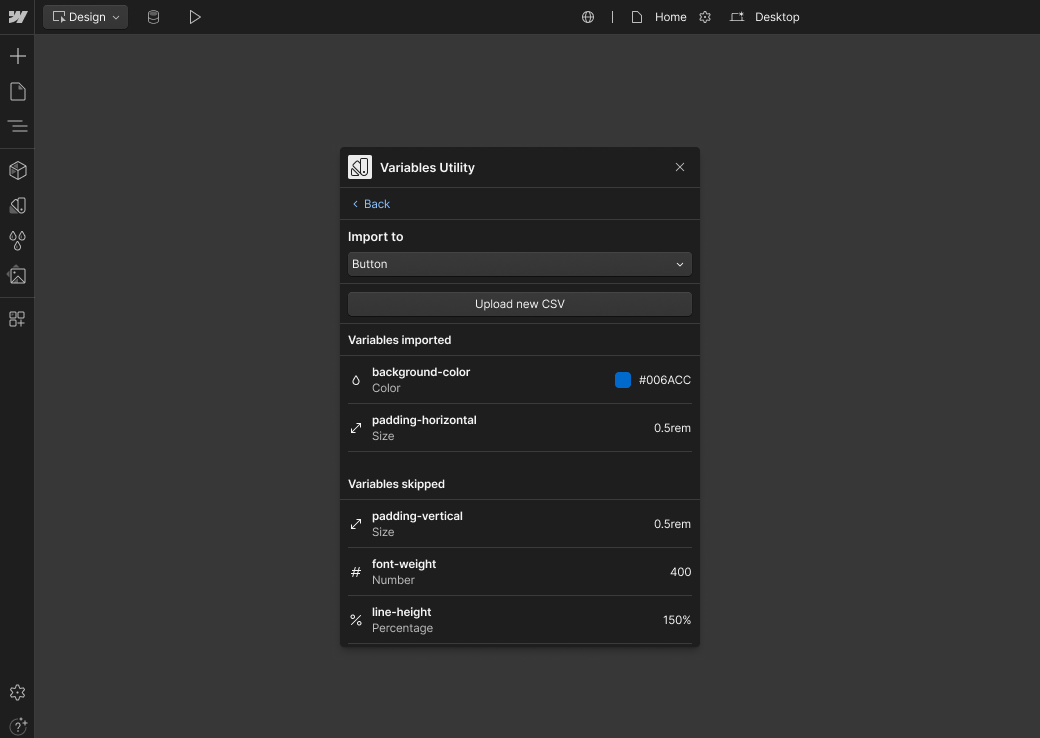Open site settings gear in sidebar

[x=17, y=692]
